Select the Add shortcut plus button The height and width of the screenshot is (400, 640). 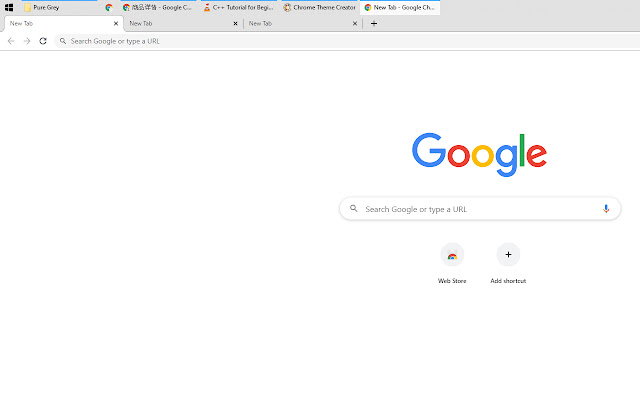[x=508, y=255]
